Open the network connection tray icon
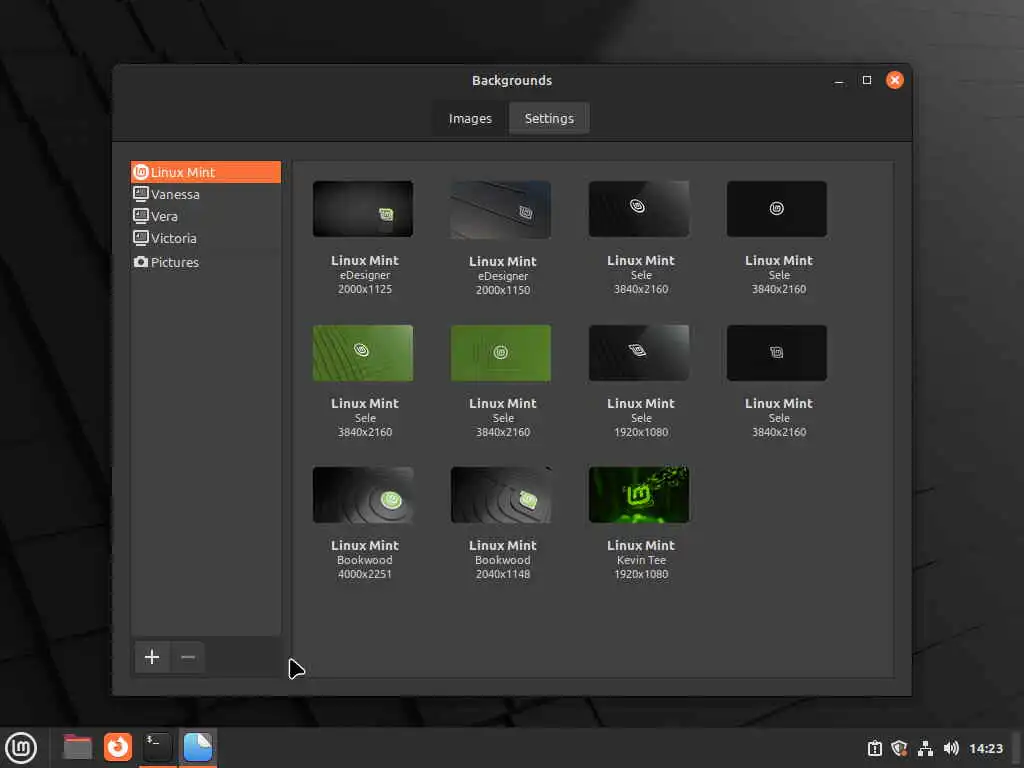Viewport: 1024px width, 768px height. pyautogui.click(x=925, y=748)
